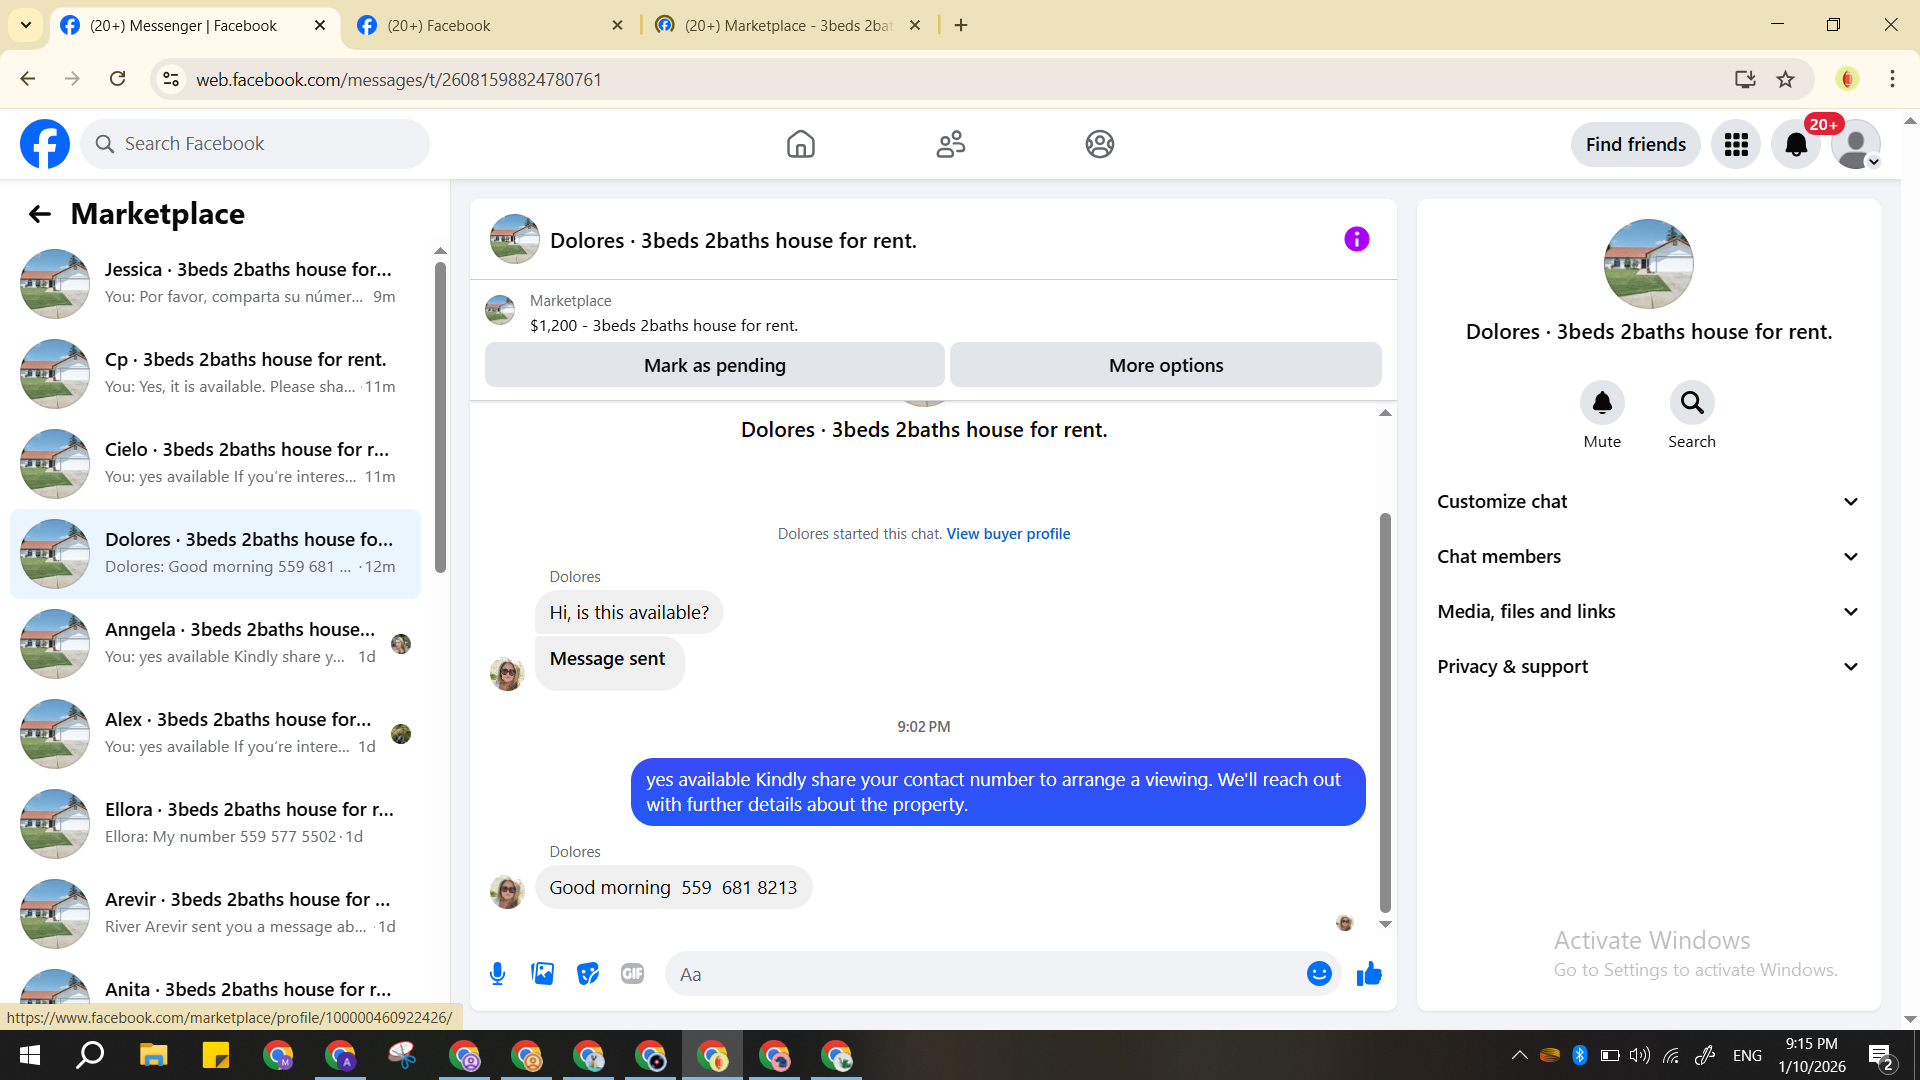Open the View buyer profile link
Screen dimensions: 1920x1080
click(1008, 534)
